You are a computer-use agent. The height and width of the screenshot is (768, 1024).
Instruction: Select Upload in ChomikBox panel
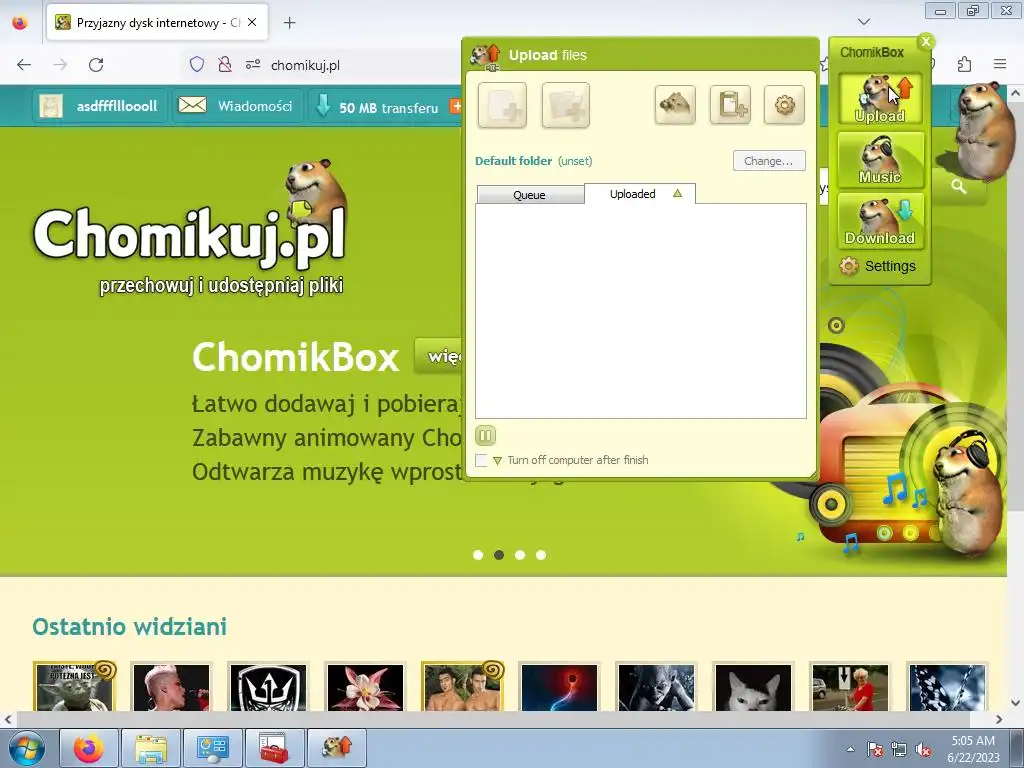[880, 99]
